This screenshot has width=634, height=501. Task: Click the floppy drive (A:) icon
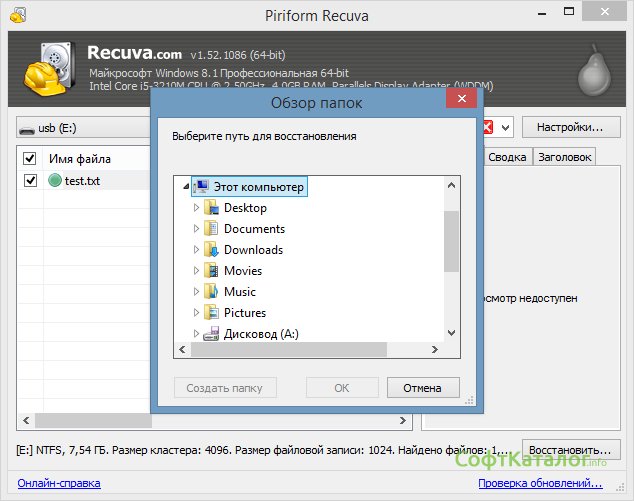(211, 334)
